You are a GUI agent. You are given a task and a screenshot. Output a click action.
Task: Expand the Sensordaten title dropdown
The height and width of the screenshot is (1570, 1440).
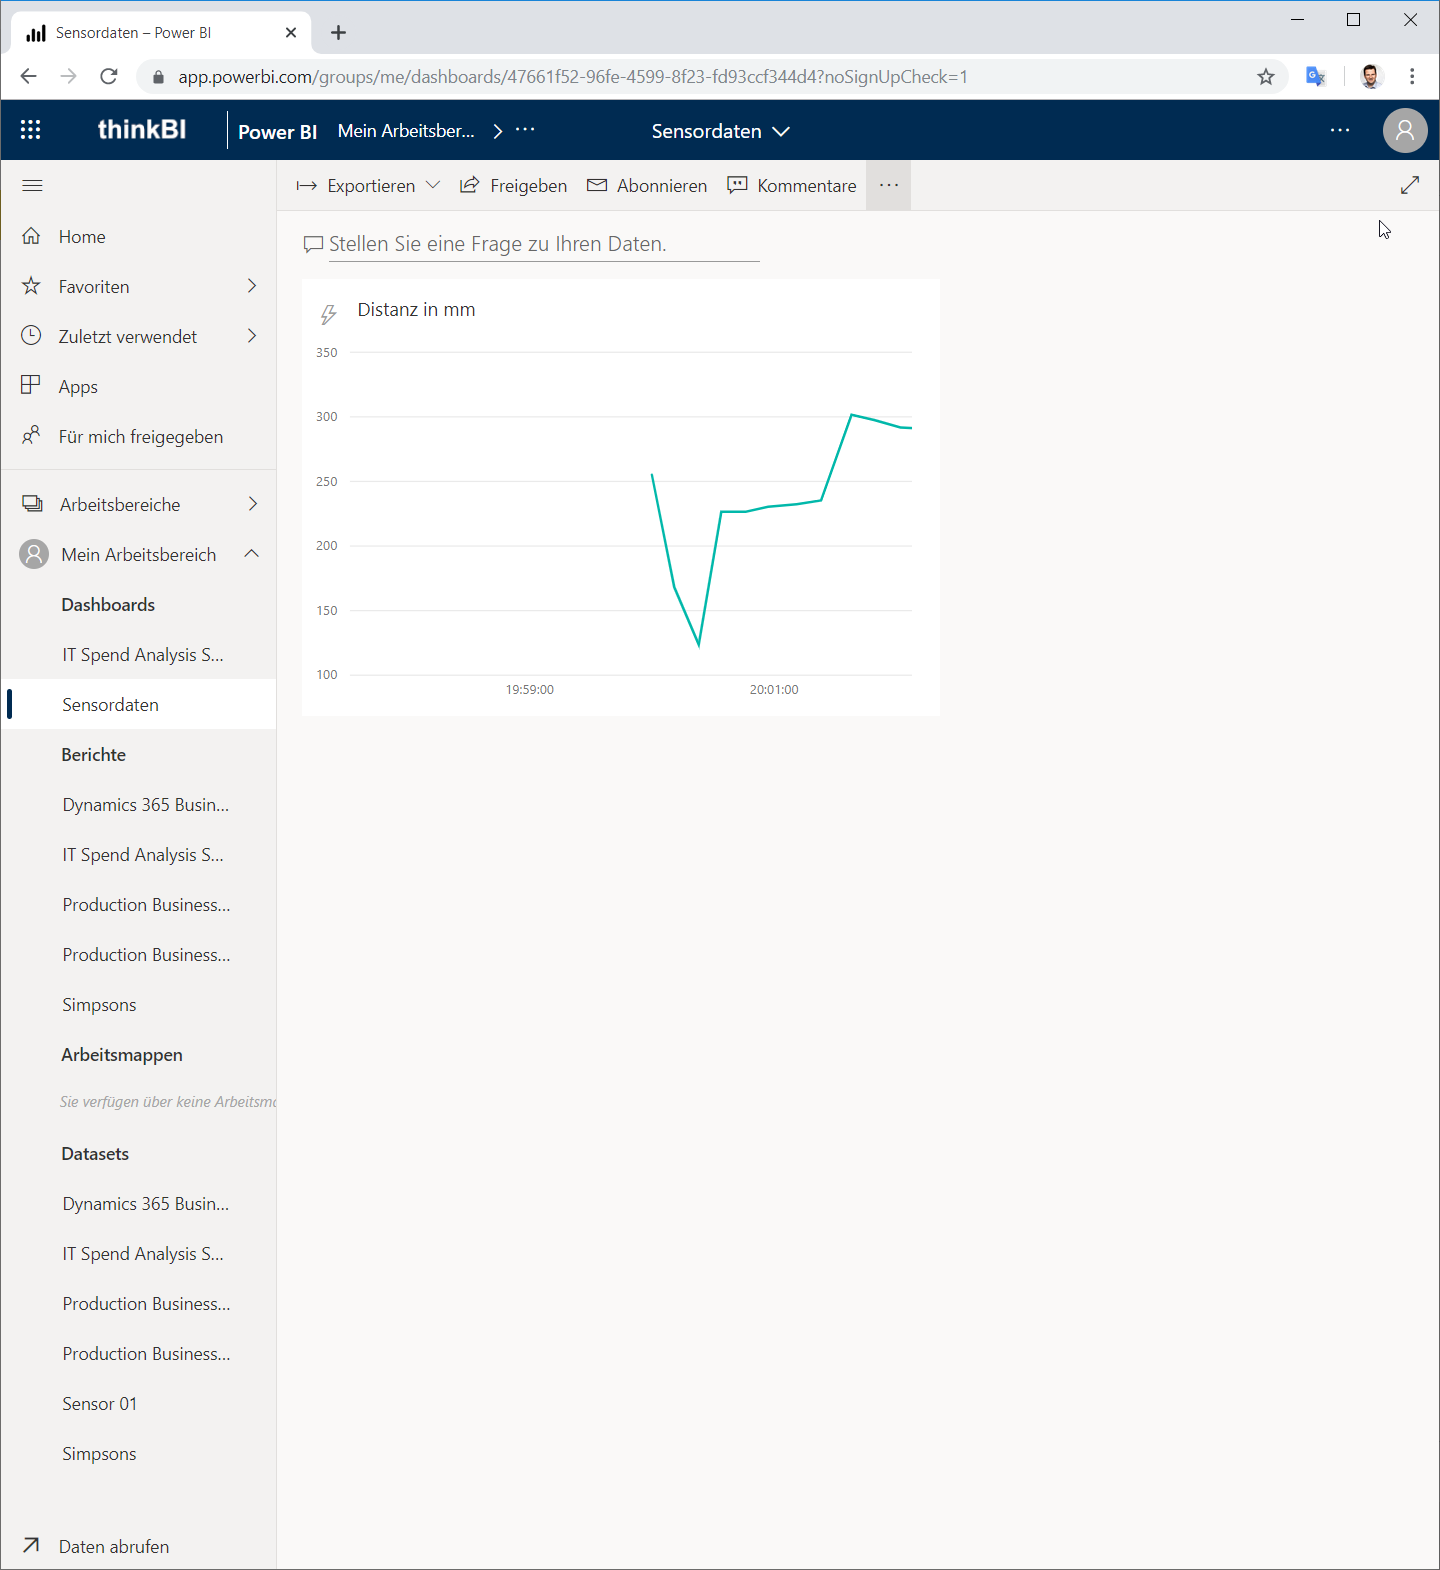(x=721, y=131)
